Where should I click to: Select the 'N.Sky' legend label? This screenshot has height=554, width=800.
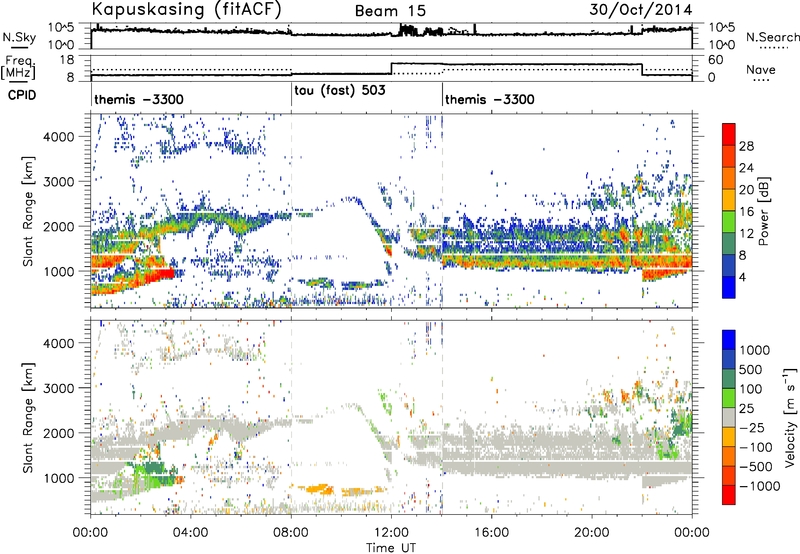19,38
